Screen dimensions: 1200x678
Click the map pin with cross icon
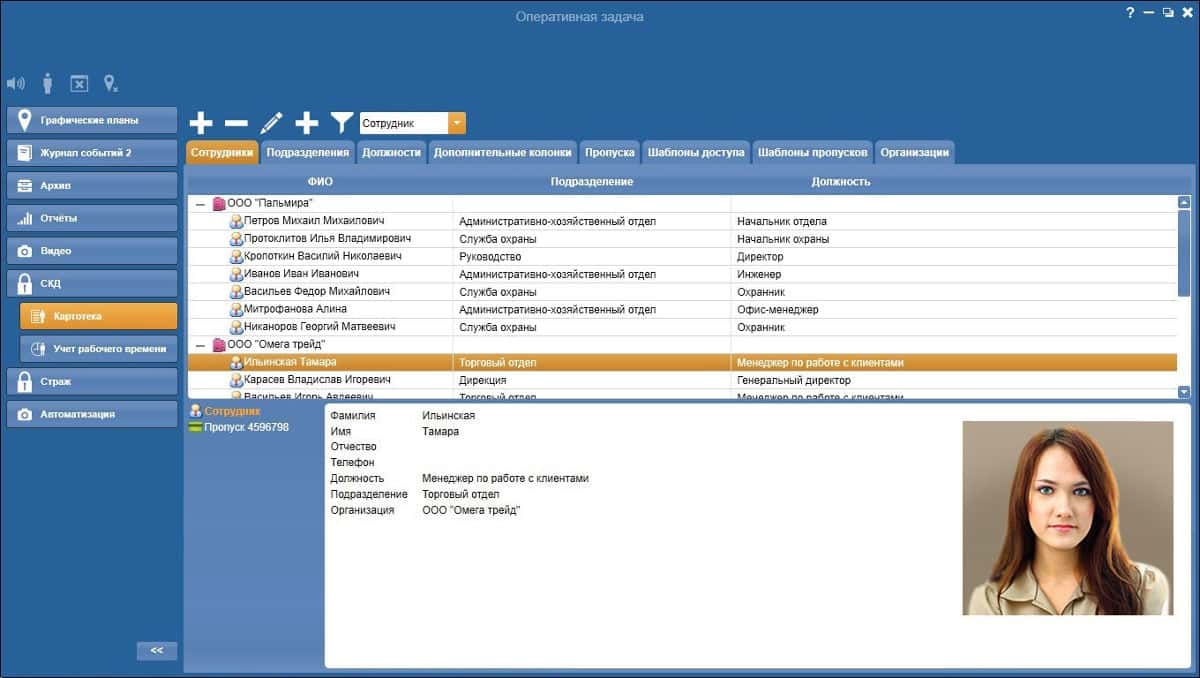(110, 83)
